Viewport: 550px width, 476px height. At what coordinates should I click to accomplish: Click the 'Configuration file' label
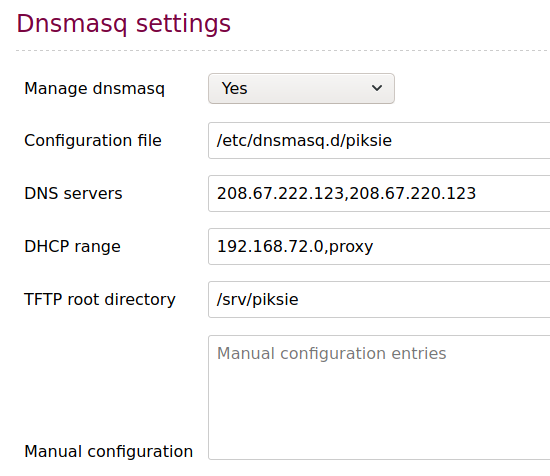click(93, 140)
